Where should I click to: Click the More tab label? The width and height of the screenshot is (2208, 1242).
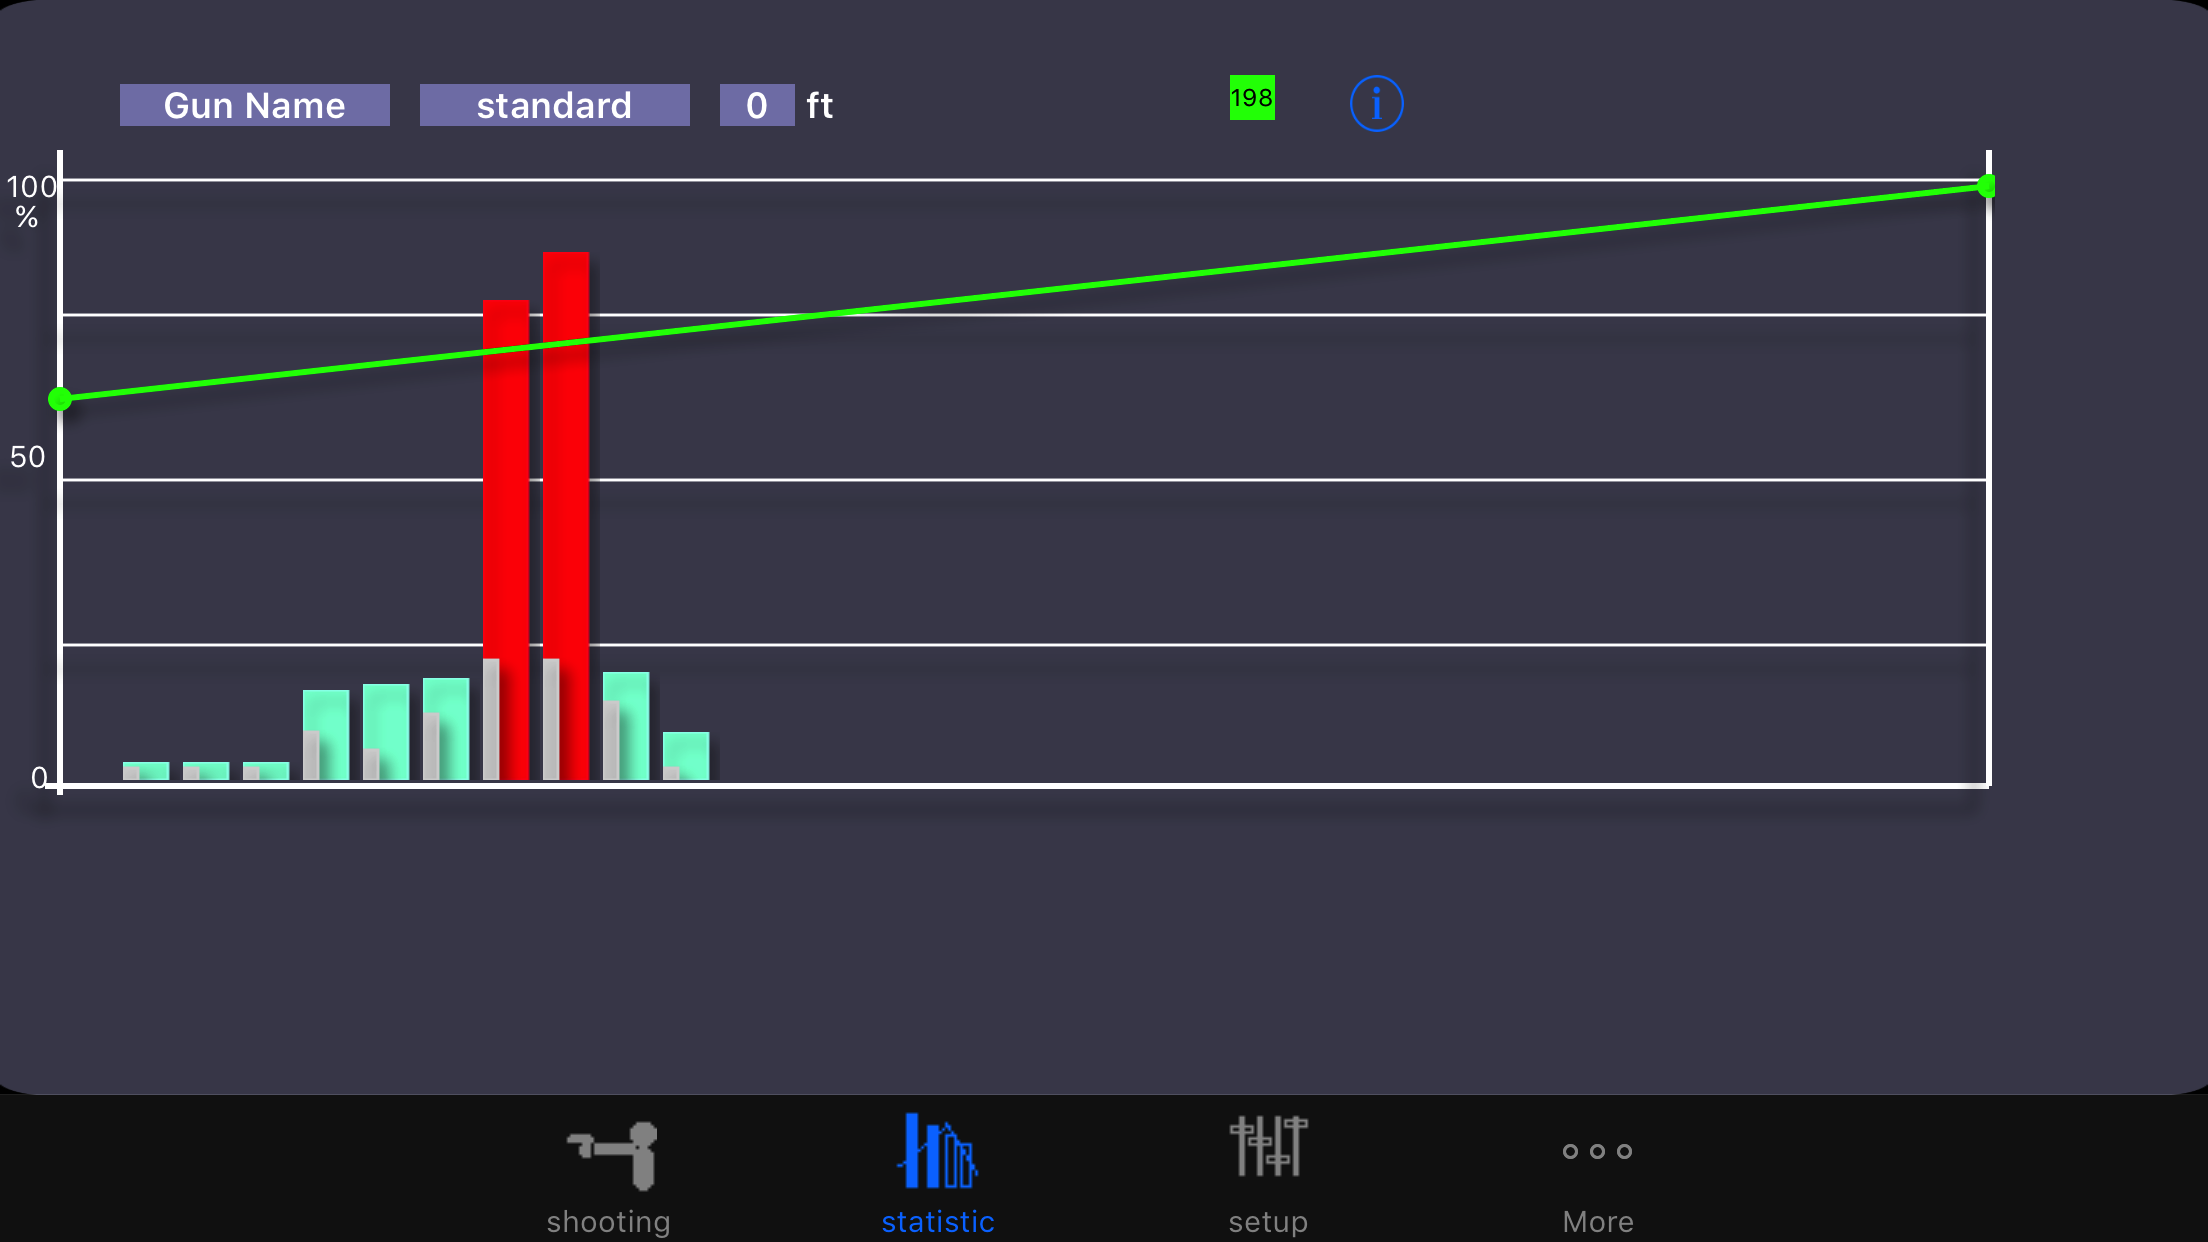[x=1597, y=1222]
